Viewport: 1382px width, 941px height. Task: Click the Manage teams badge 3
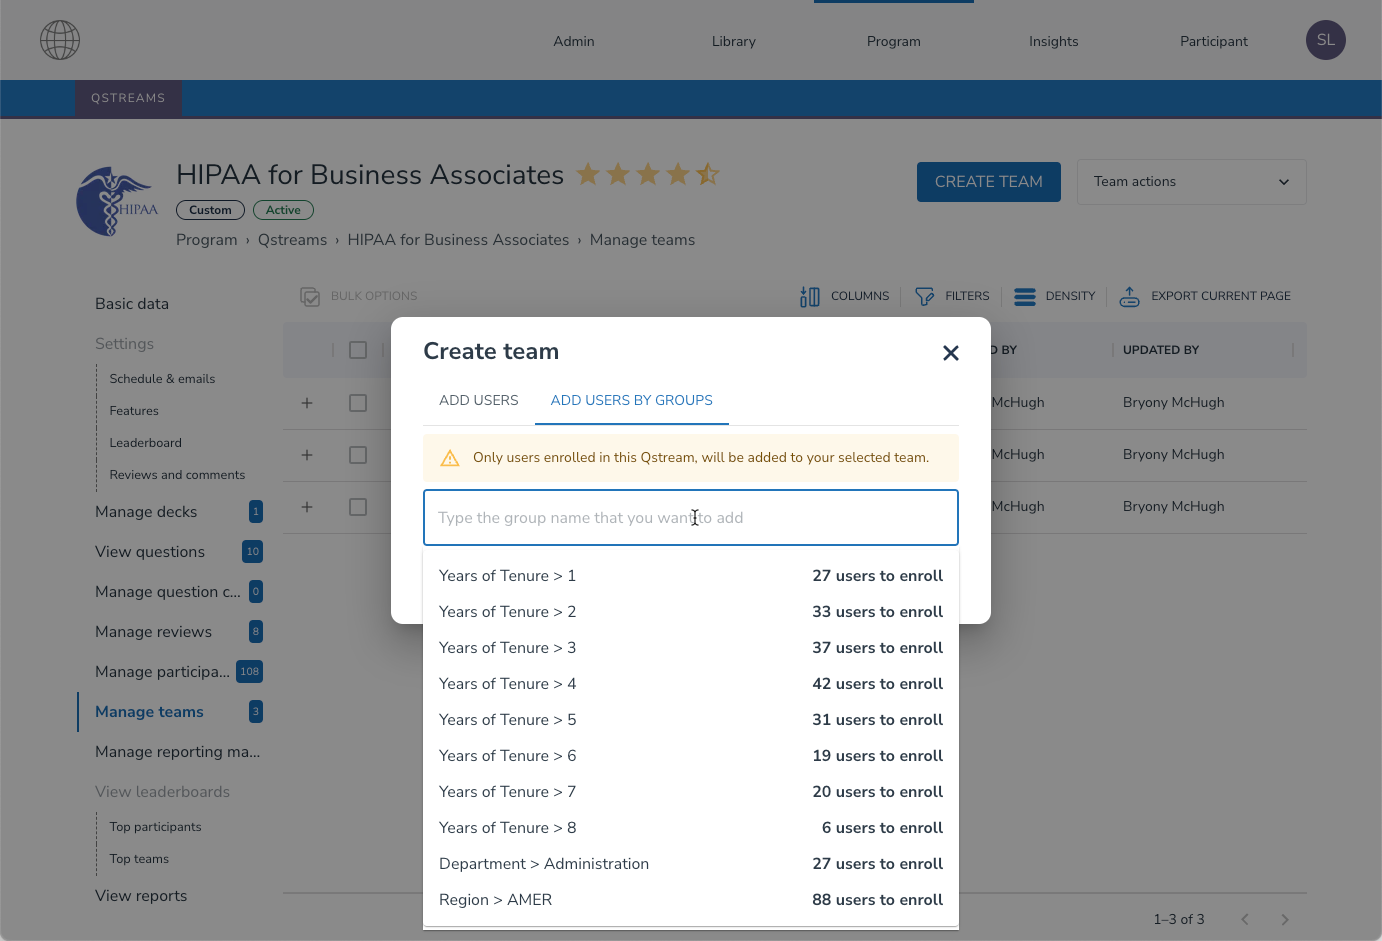256,712
